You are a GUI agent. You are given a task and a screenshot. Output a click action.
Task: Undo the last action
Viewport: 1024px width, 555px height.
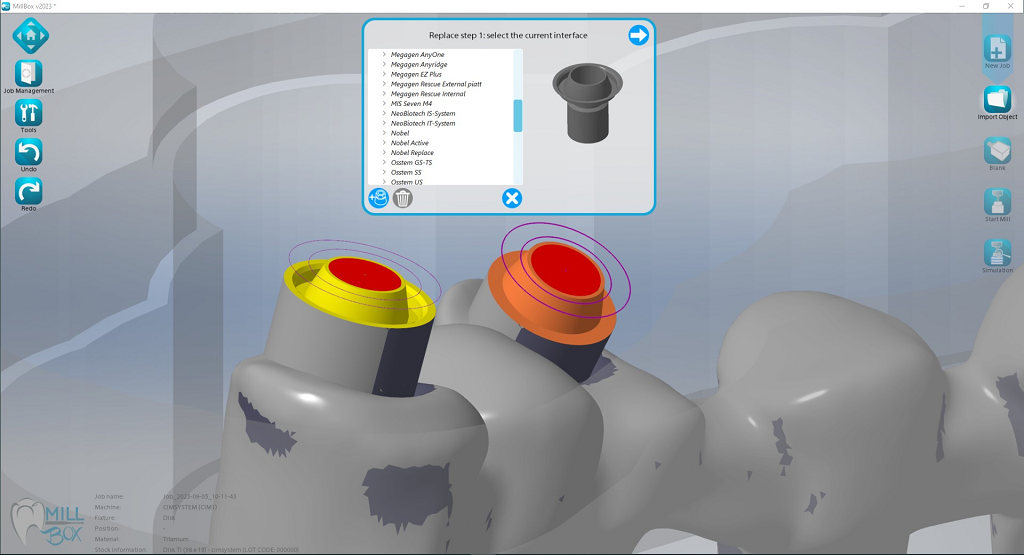tap(29, 151)
